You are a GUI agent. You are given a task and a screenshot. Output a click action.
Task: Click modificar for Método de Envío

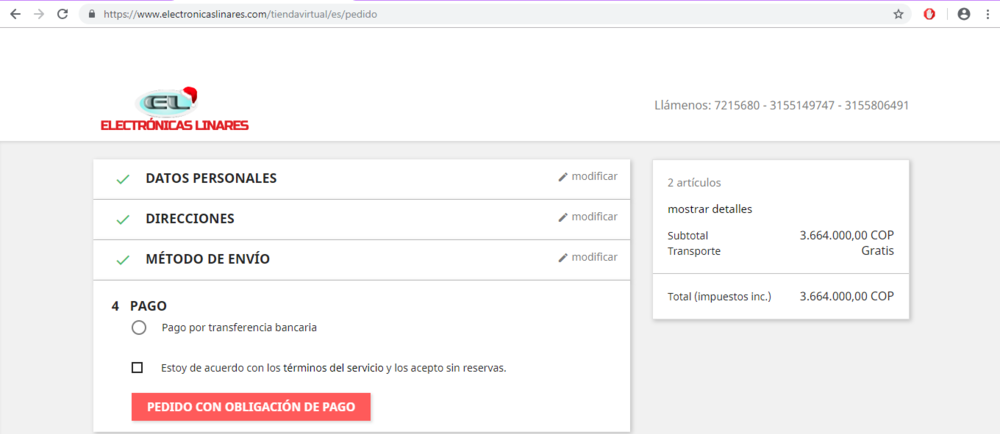point(594,257)
